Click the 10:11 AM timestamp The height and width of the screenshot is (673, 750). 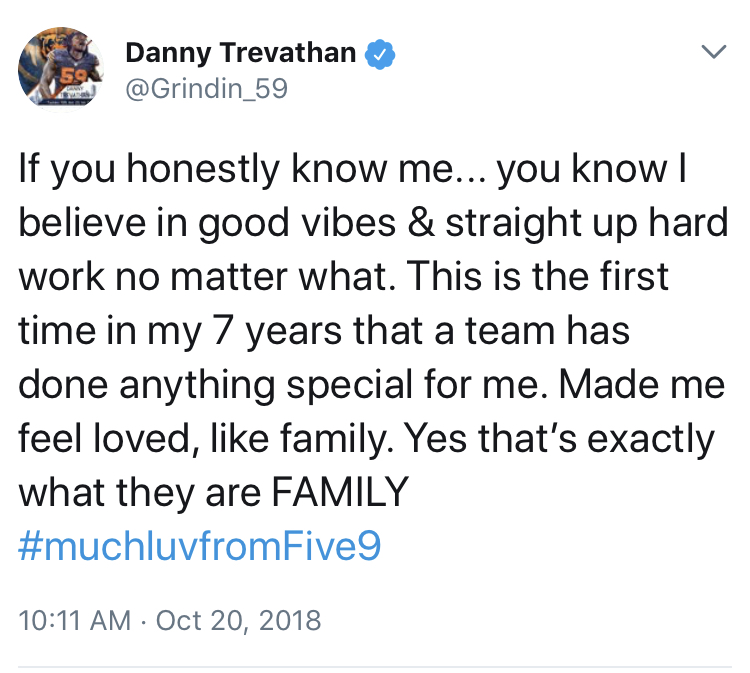click(x=75, y=620)
